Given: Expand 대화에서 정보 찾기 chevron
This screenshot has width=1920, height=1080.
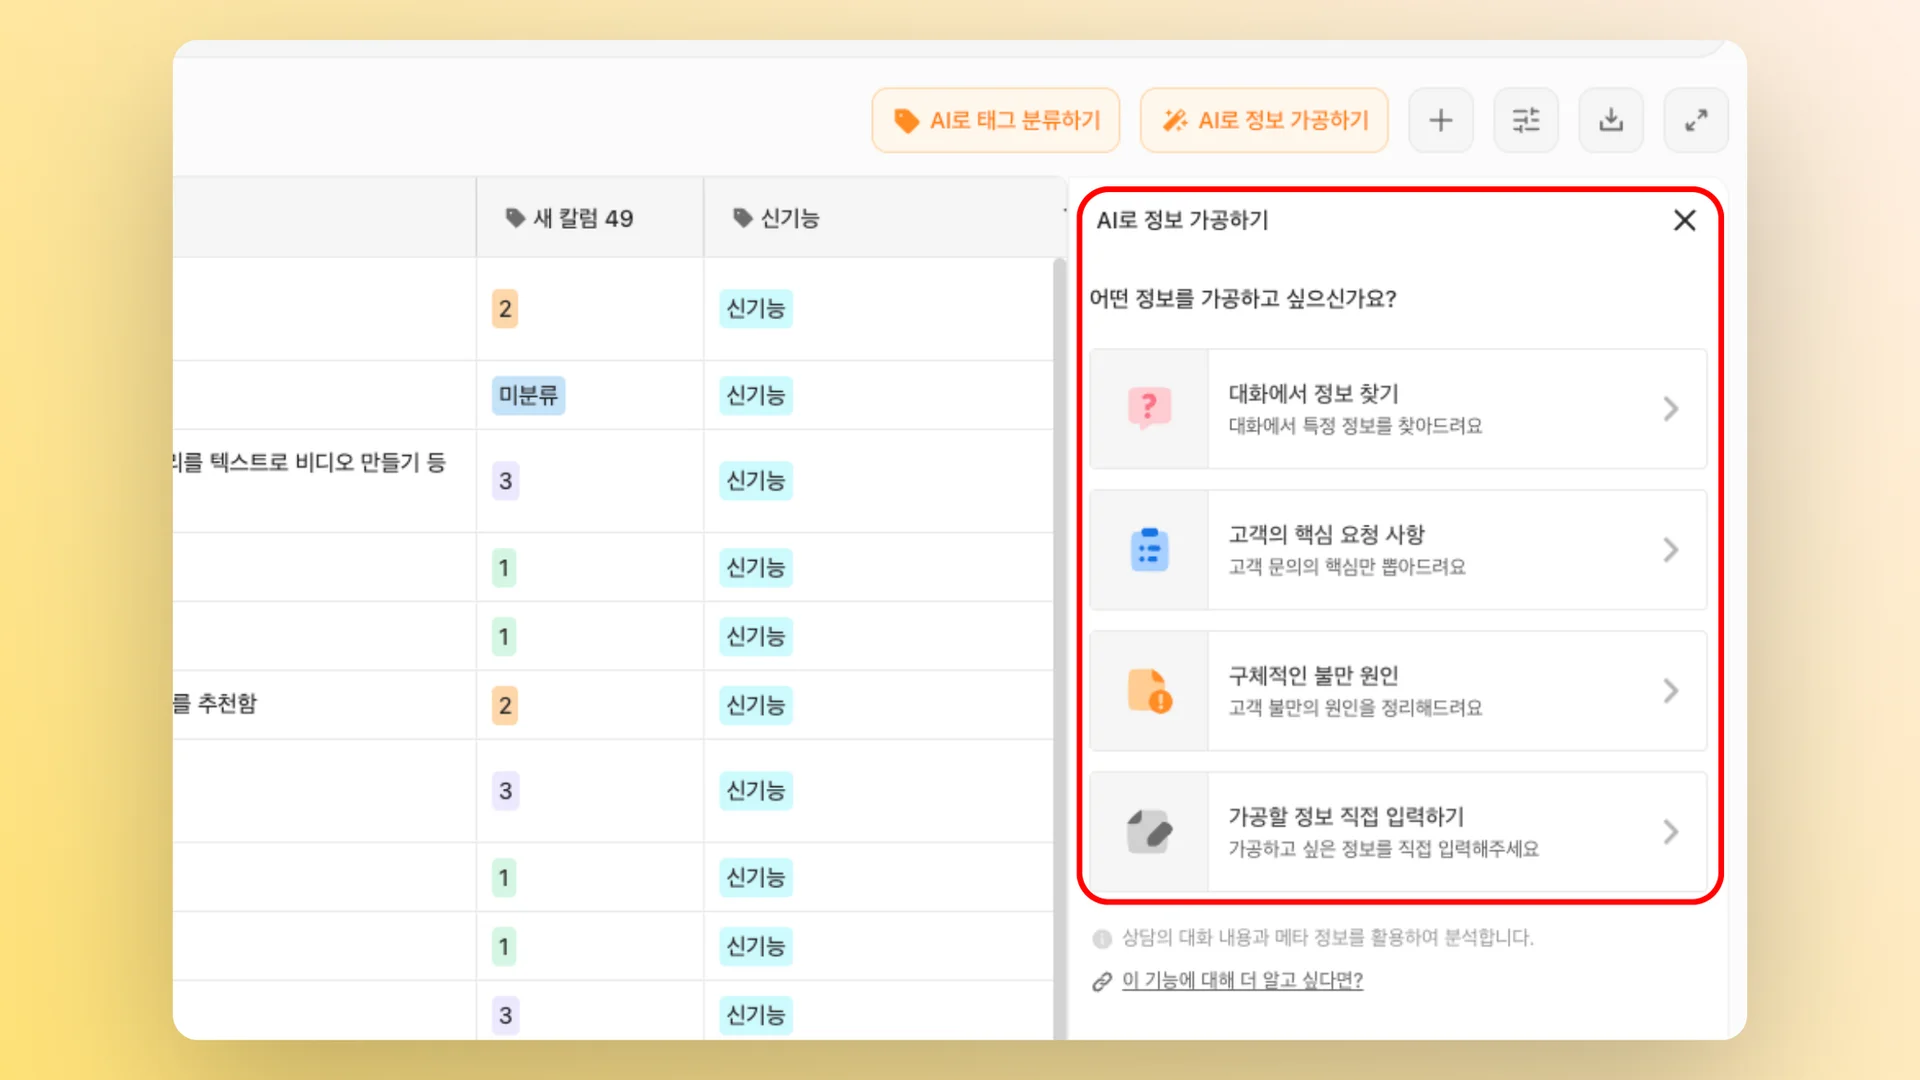Looking at the screenshot, I should 1670,409.
